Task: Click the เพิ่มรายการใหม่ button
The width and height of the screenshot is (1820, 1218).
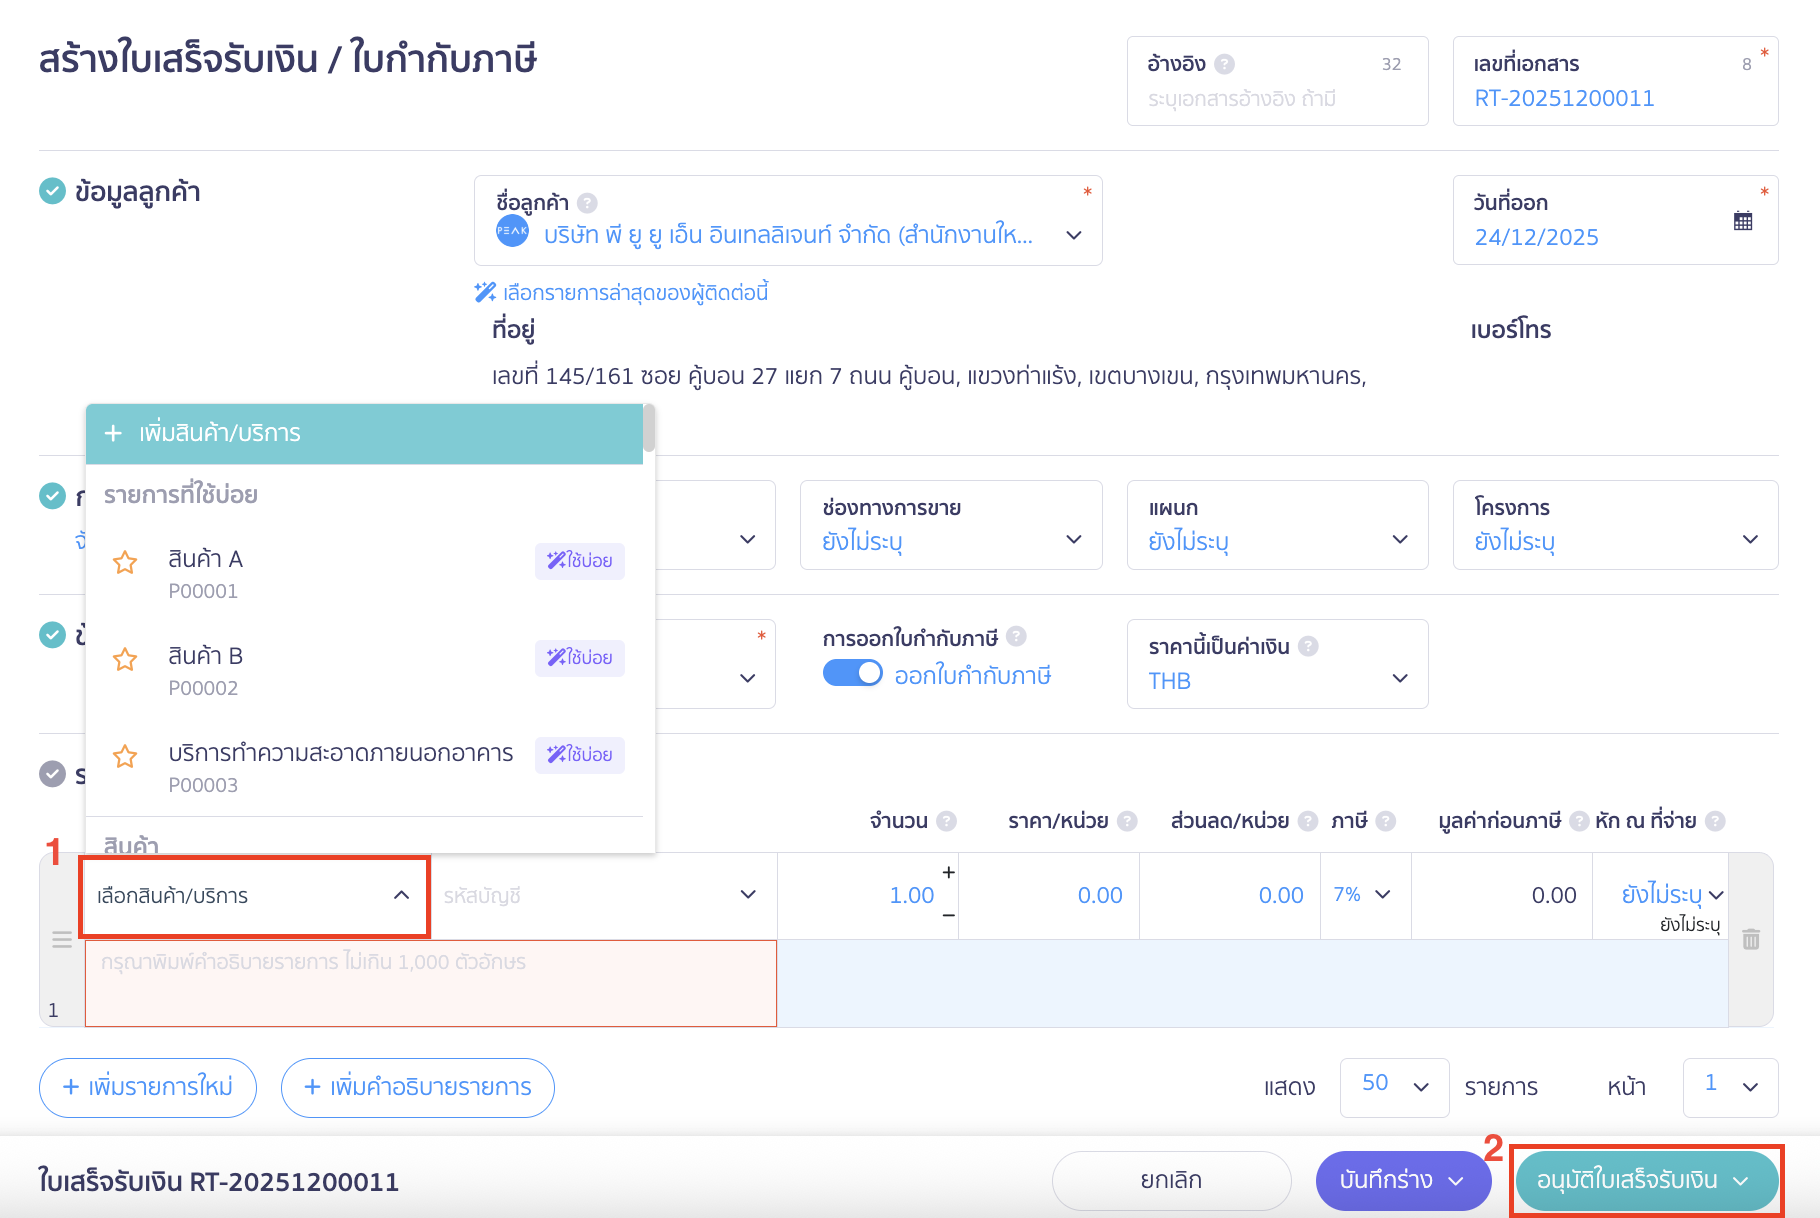Action: click(148, 1087)
